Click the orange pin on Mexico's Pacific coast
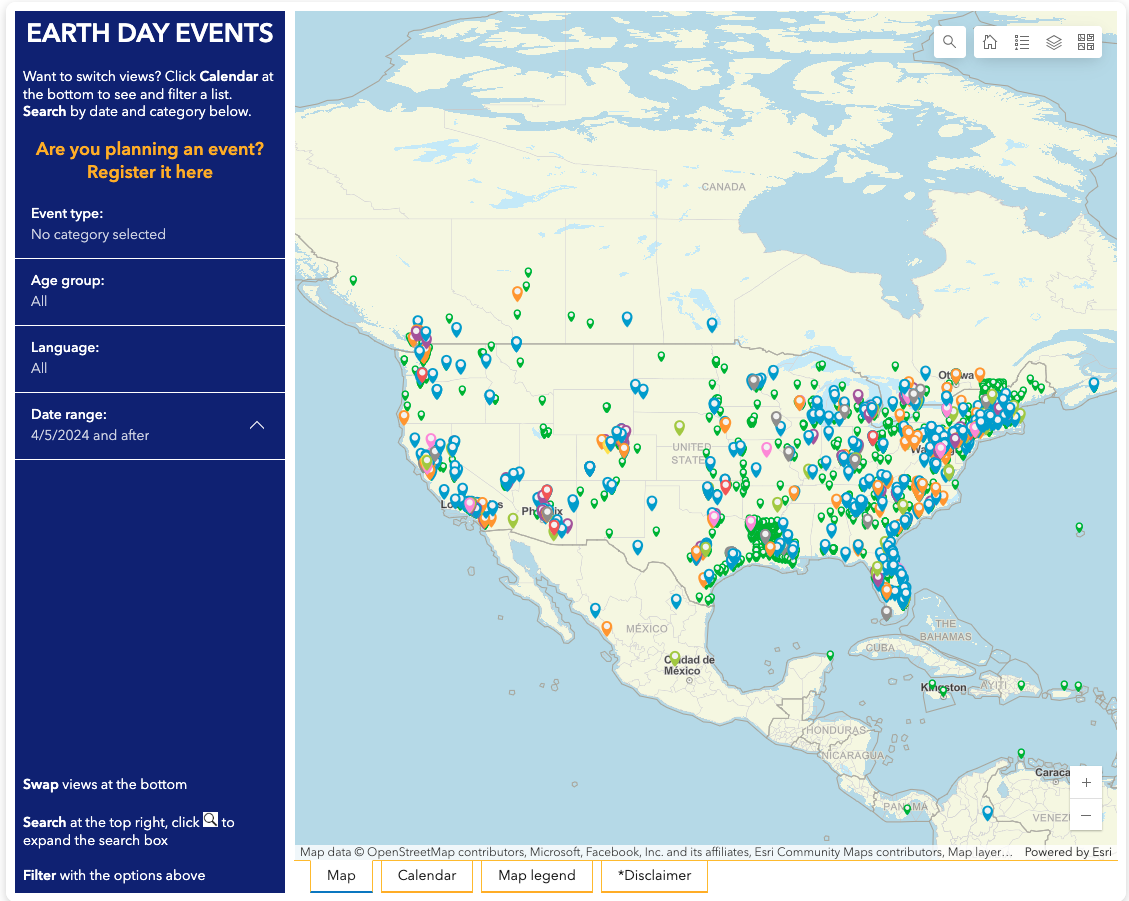This screenshot has width=1129, height=901. coord(606,628)
